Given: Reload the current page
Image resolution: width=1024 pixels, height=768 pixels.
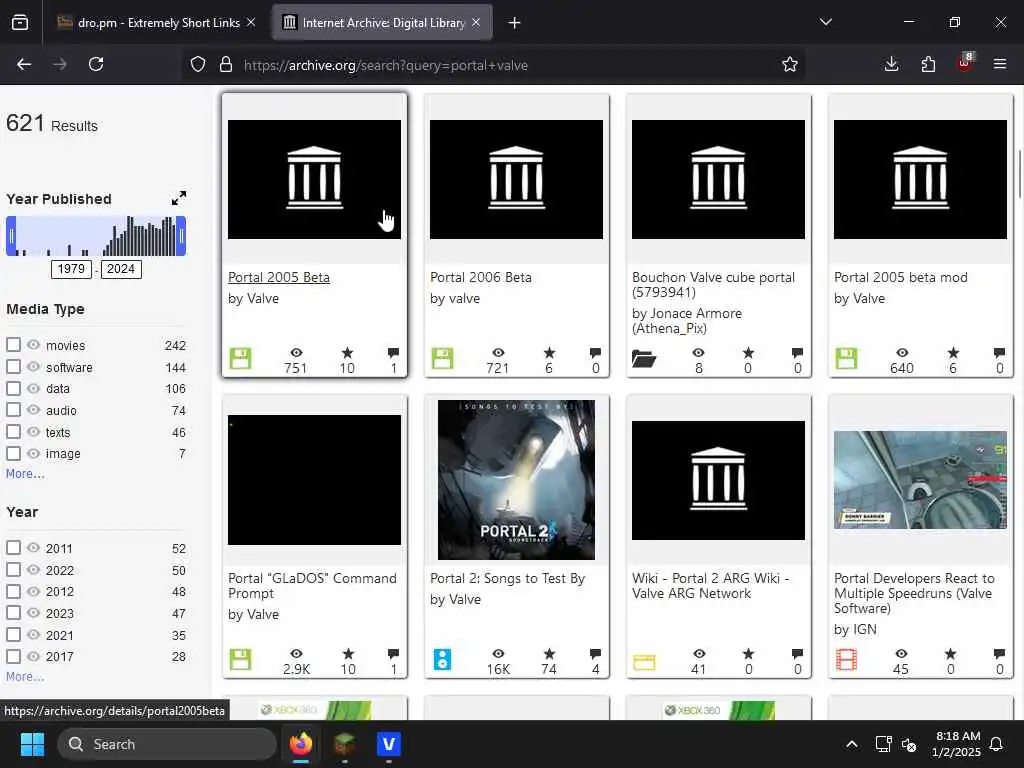Looking at the screenshot, I should pos(96,64).
